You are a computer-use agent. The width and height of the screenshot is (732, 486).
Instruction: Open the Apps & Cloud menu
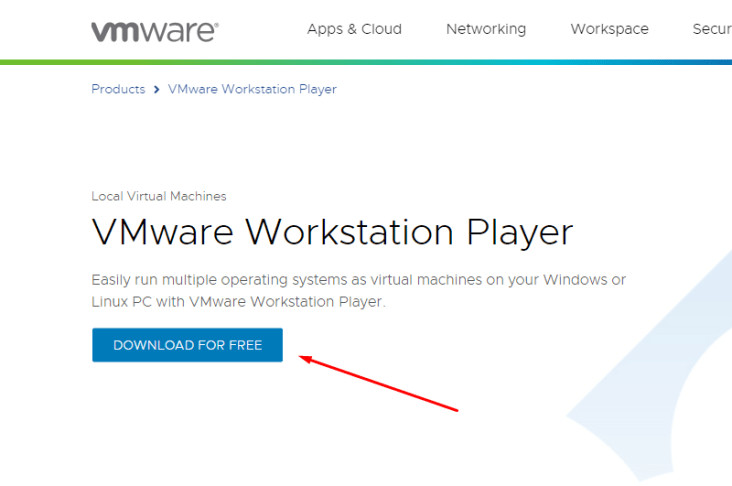[354, 29]
